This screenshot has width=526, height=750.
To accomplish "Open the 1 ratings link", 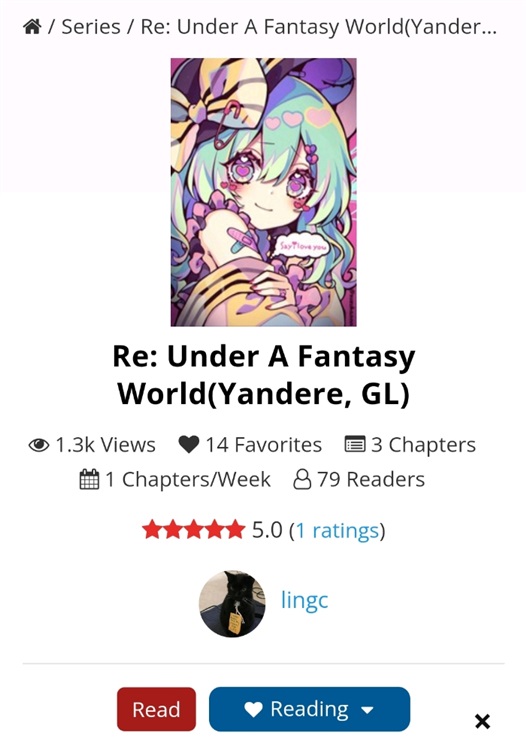I will pyautogui.click(x=337, y=530).
